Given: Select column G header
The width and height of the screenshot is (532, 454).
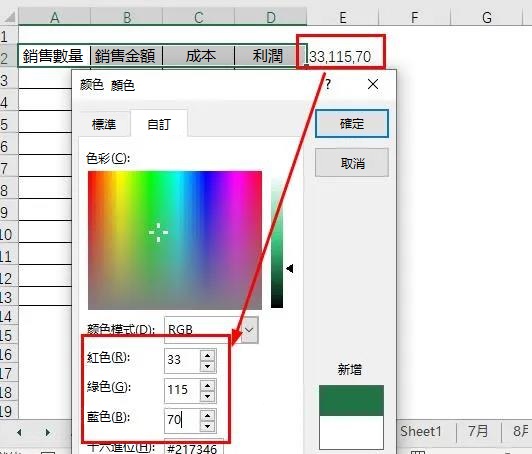Looking at the screenshot, I should [x=487, y=17].
